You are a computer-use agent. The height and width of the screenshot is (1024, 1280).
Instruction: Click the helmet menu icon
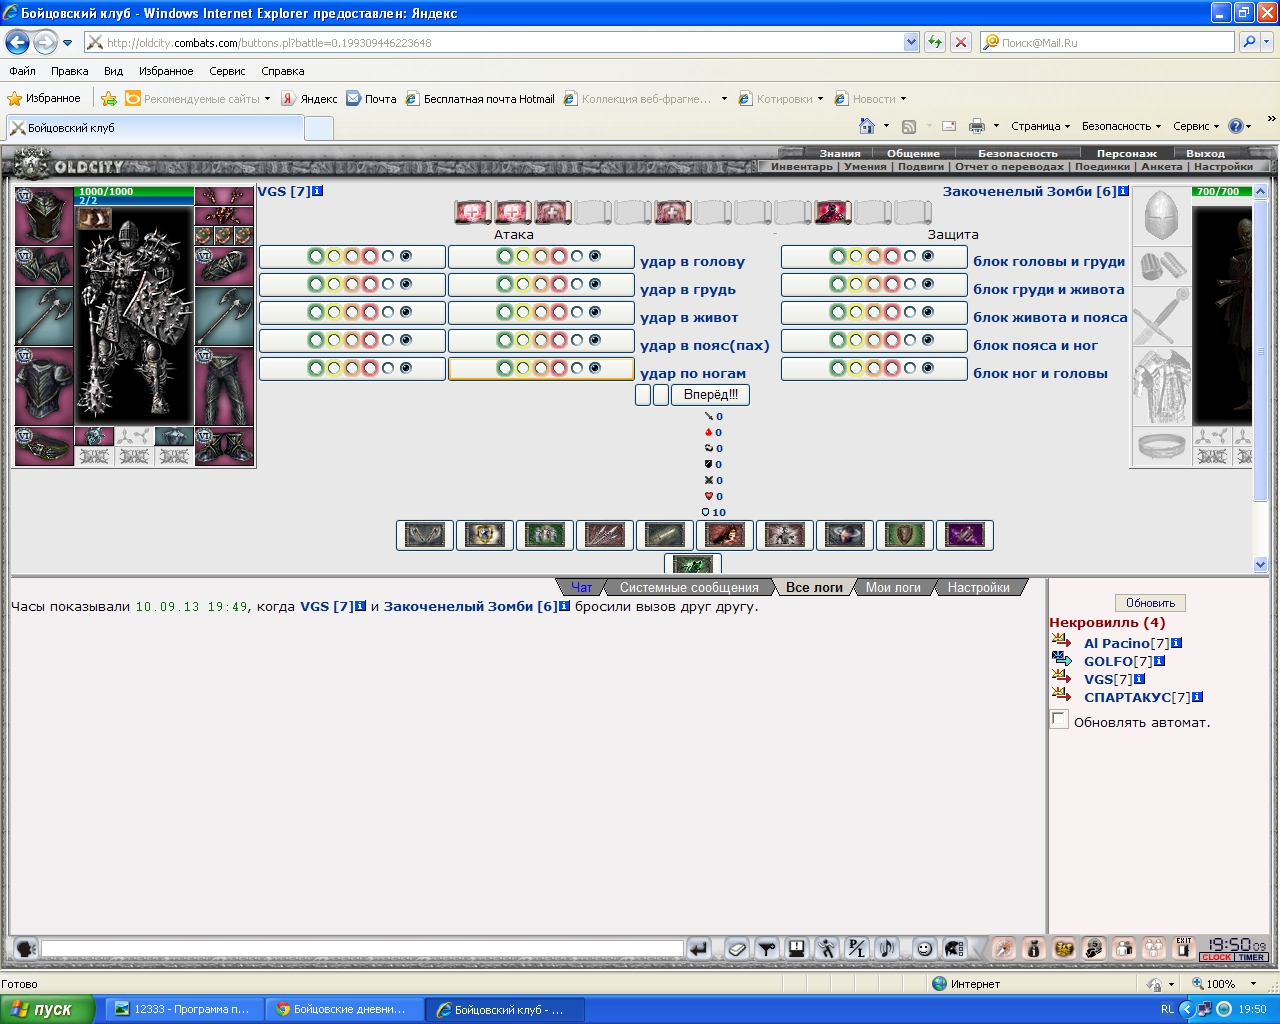[955, 948]
